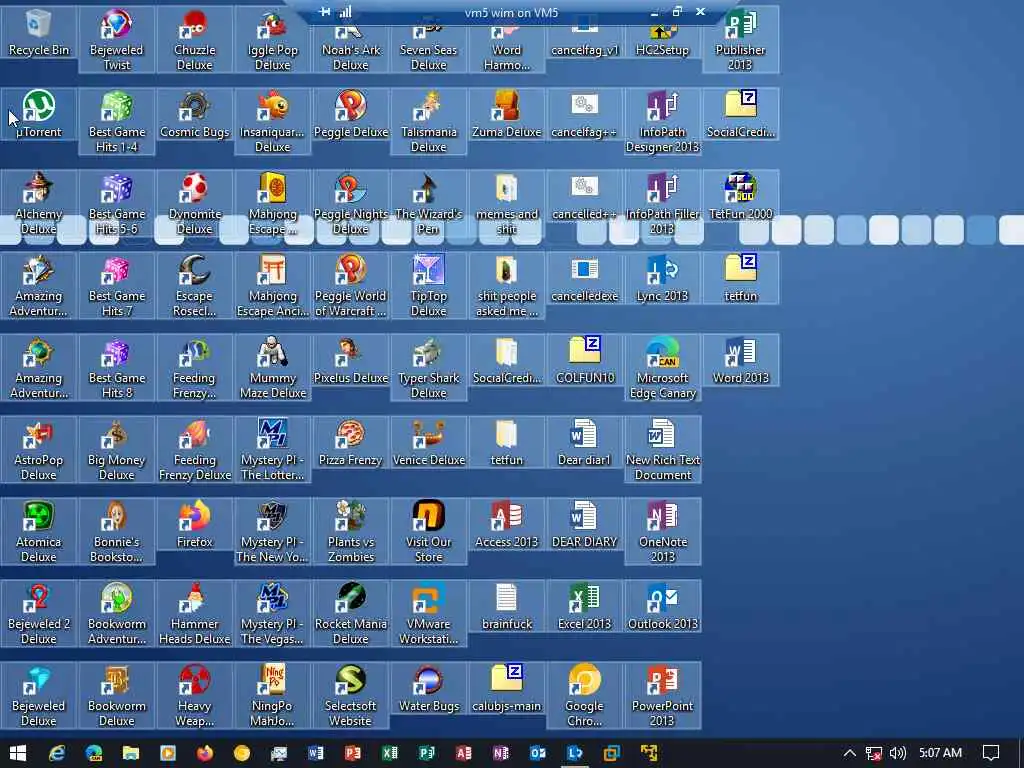Open InfoPath Designer 2013 shortcut

coord(662,121)
